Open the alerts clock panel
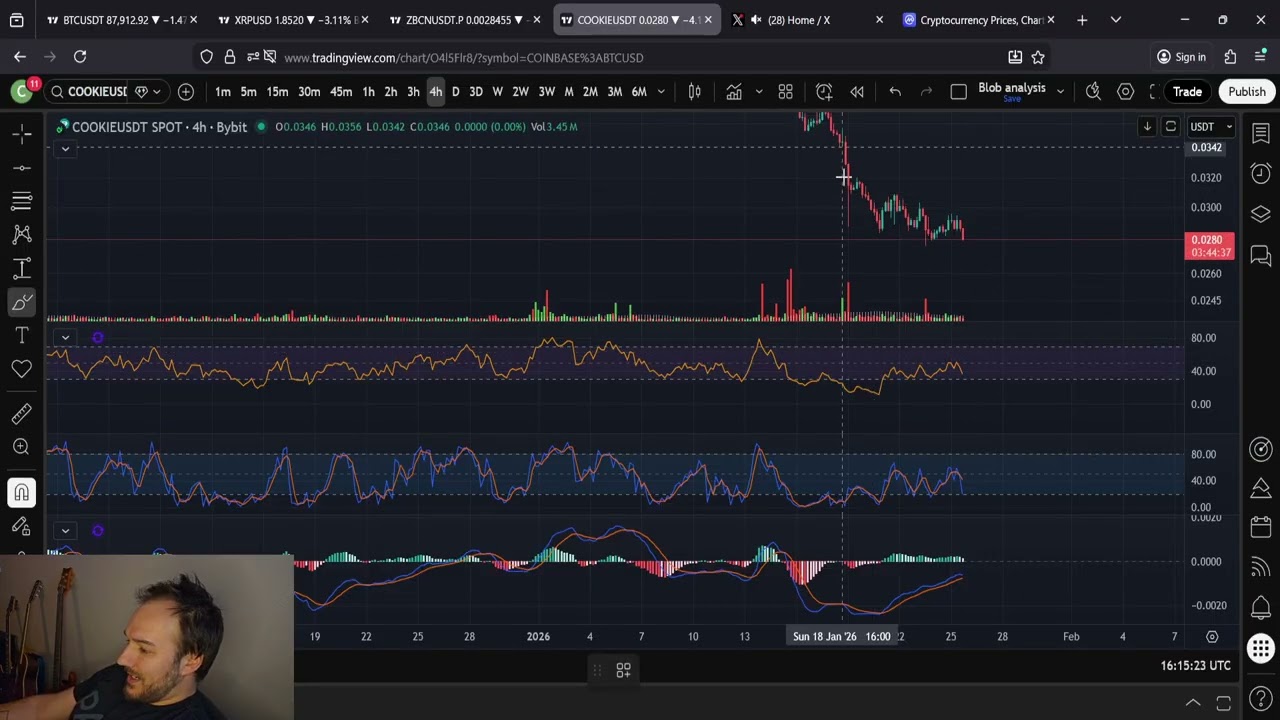Screen dimensions: 1280x720 [1260, 174]
